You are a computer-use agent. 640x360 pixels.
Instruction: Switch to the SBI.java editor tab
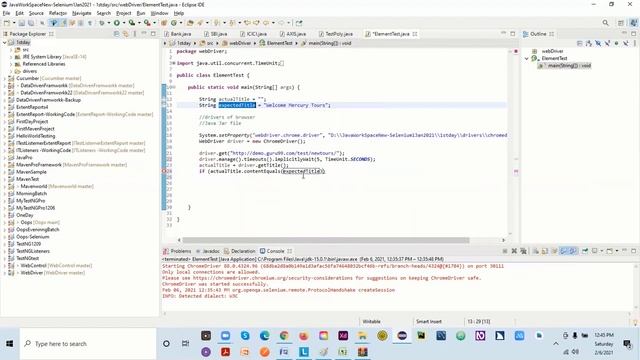[216, 34]
